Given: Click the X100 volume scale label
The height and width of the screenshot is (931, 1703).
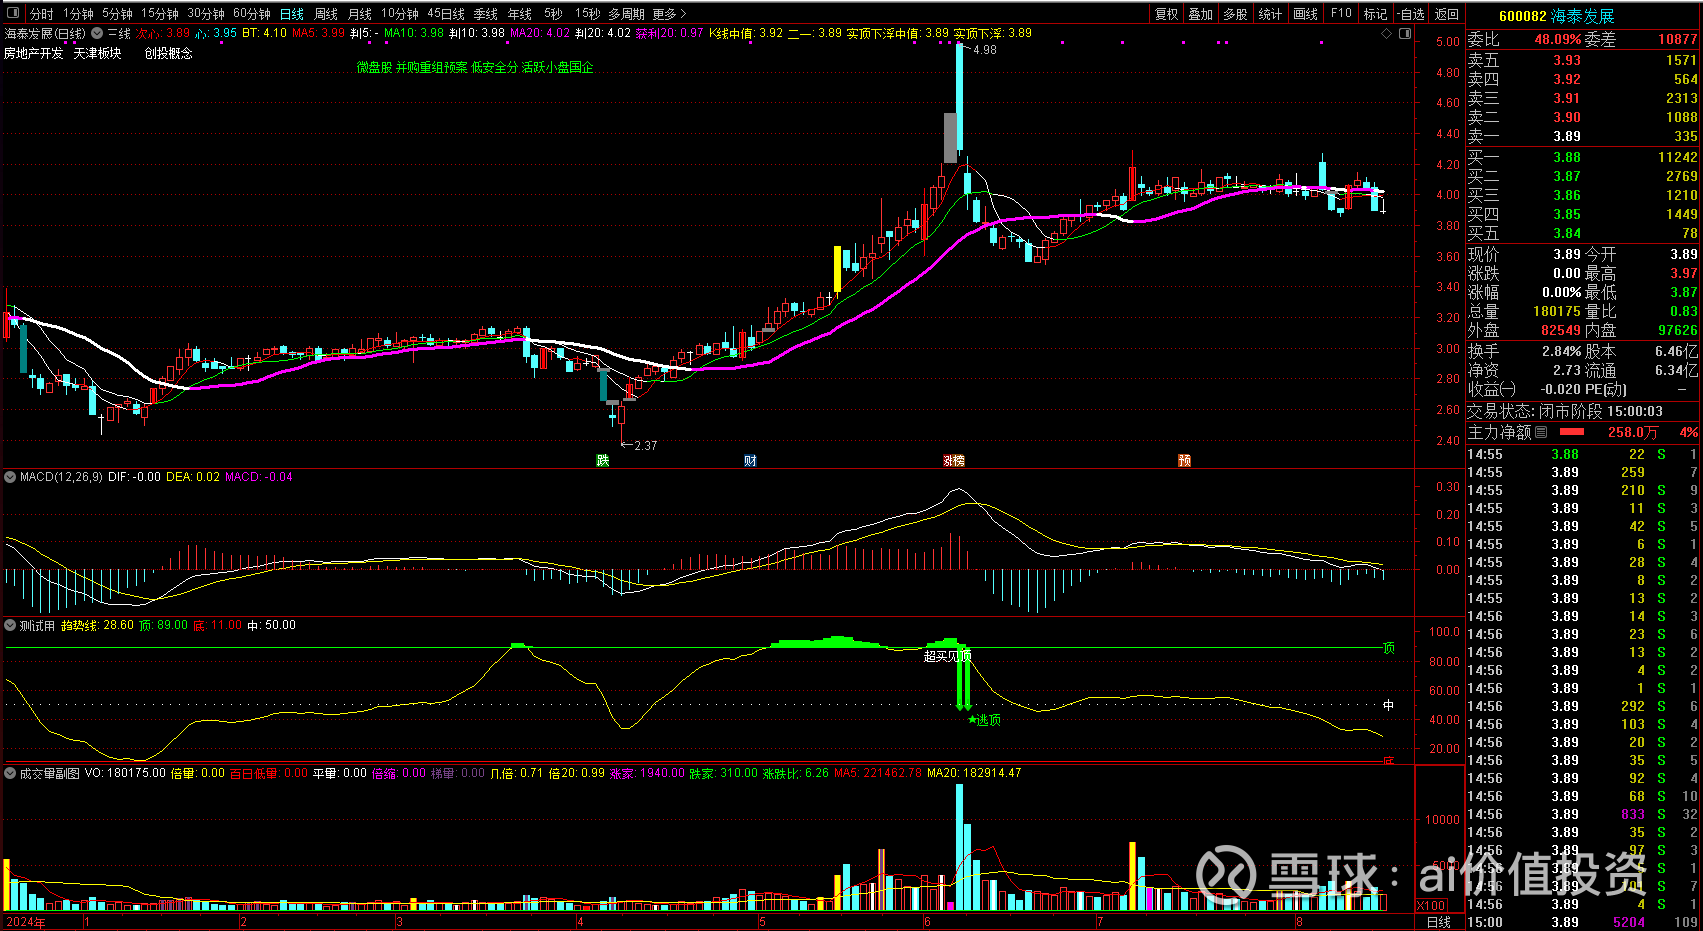Looking at the screenshot, I should pyautogui.click(x=1431, y=905).
